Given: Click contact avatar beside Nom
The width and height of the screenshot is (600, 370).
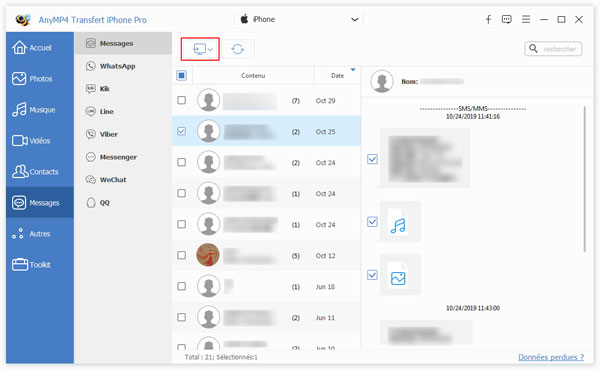Looking at the screenshot, I should tap(382, 81).
